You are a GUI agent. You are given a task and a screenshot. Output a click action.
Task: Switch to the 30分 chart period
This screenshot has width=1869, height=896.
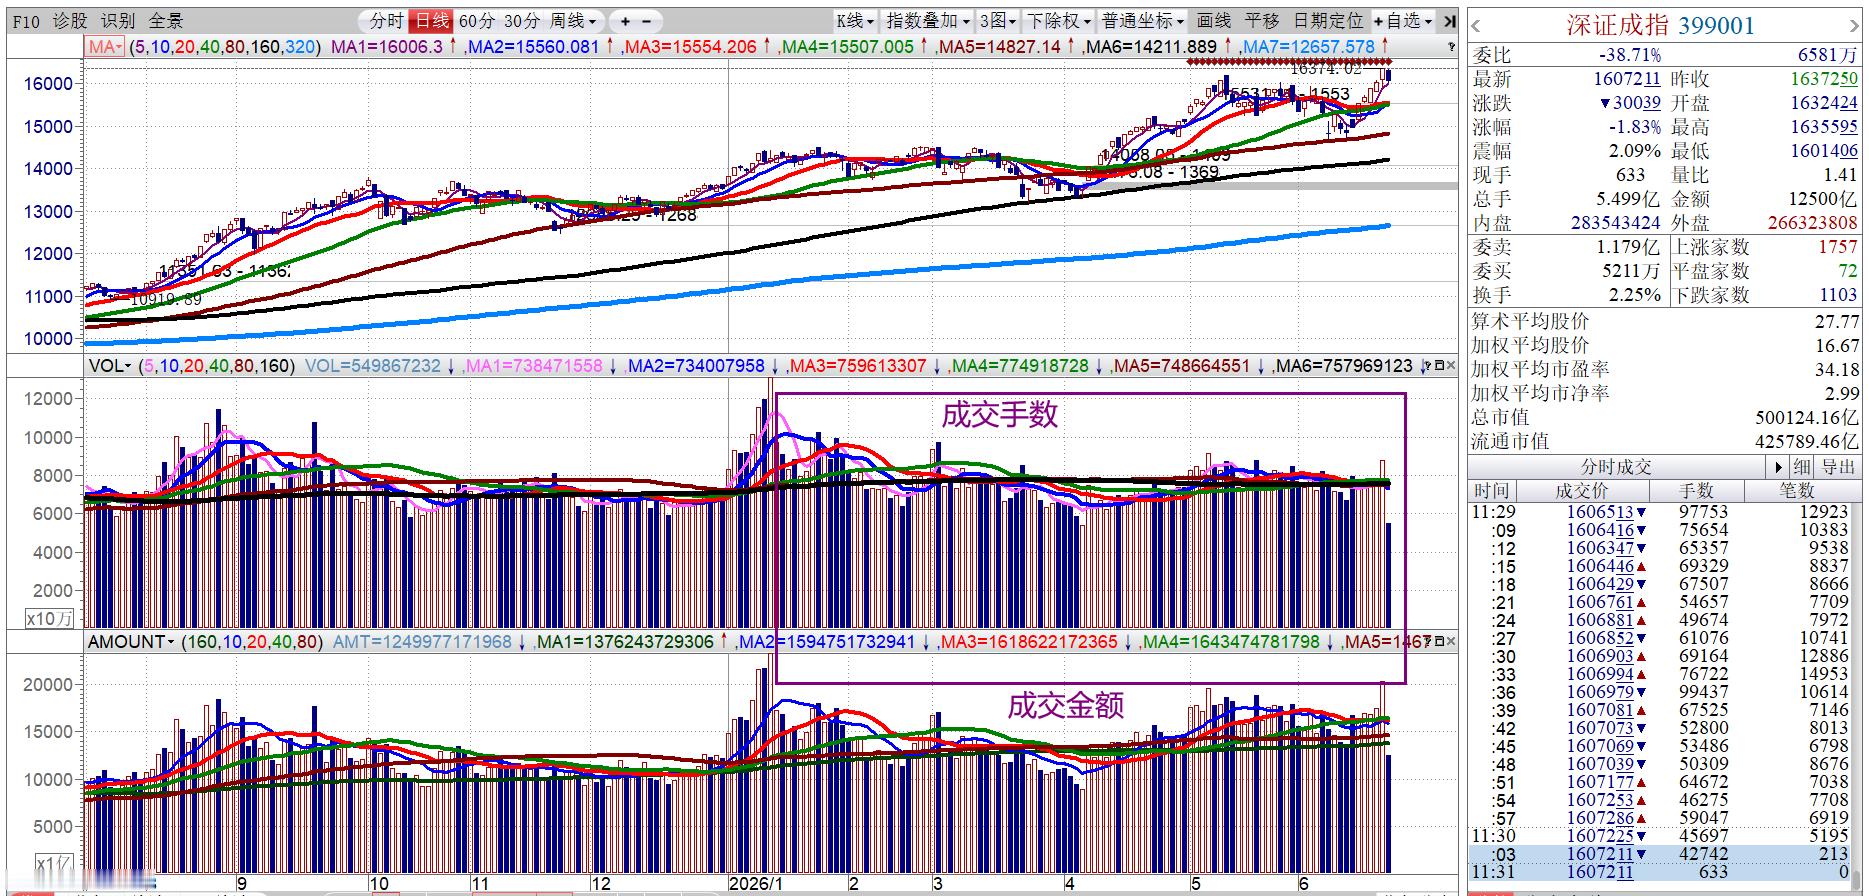click(522, 20)
